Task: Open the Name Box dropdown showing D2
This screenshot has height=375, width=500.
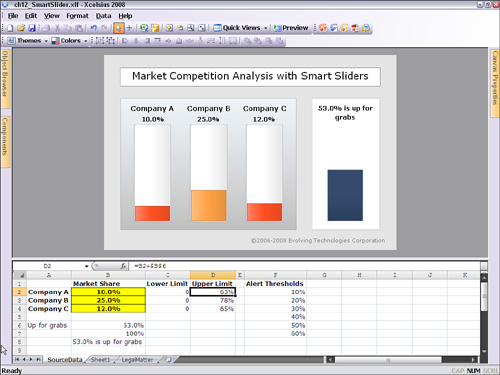Action: (87, 266)
